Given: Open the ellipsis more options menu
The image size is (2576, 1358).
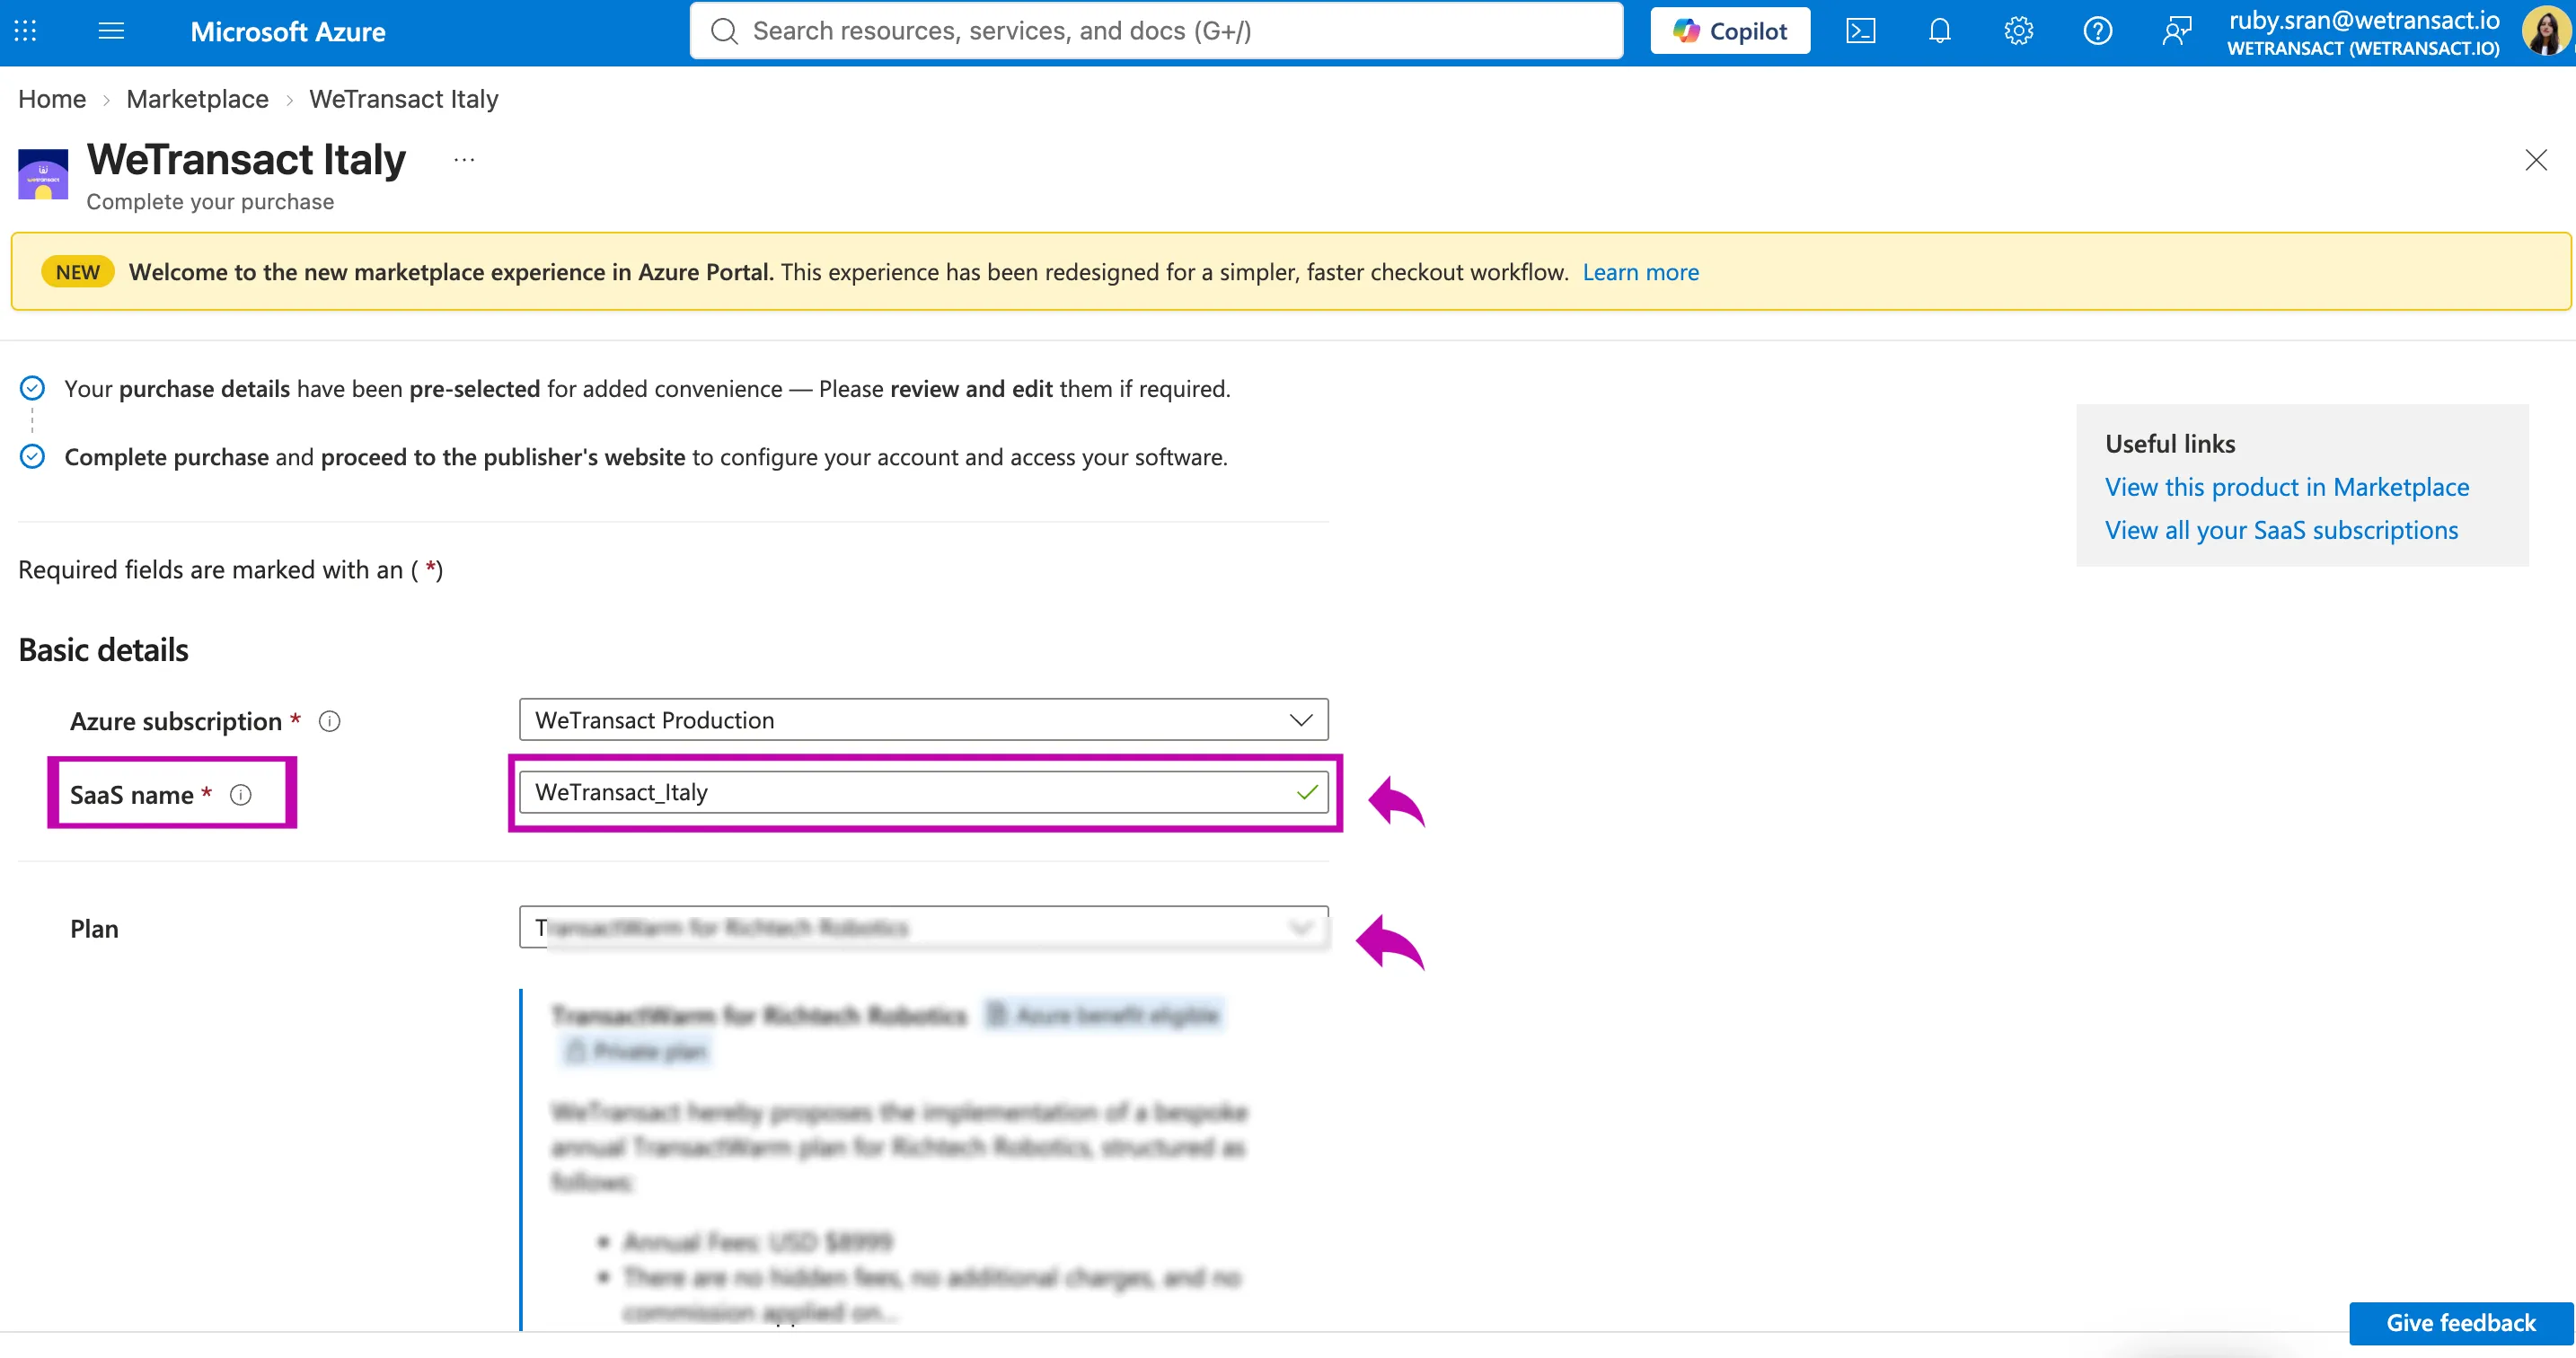Looking at the screenshot, I should click(464, 159).
